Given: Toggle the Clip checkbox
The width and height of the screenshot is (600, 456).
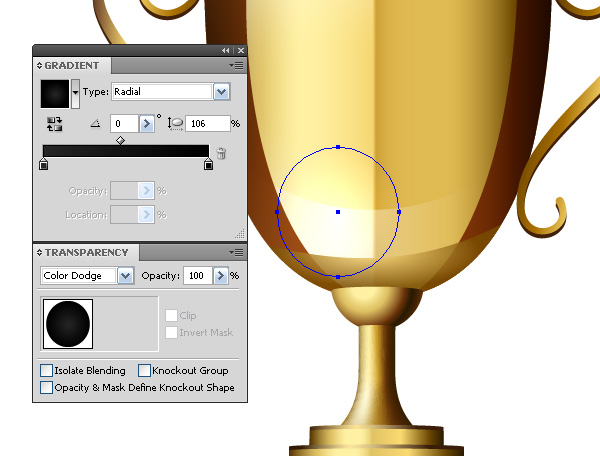Looking at the screenshot, I should [171, 316].
